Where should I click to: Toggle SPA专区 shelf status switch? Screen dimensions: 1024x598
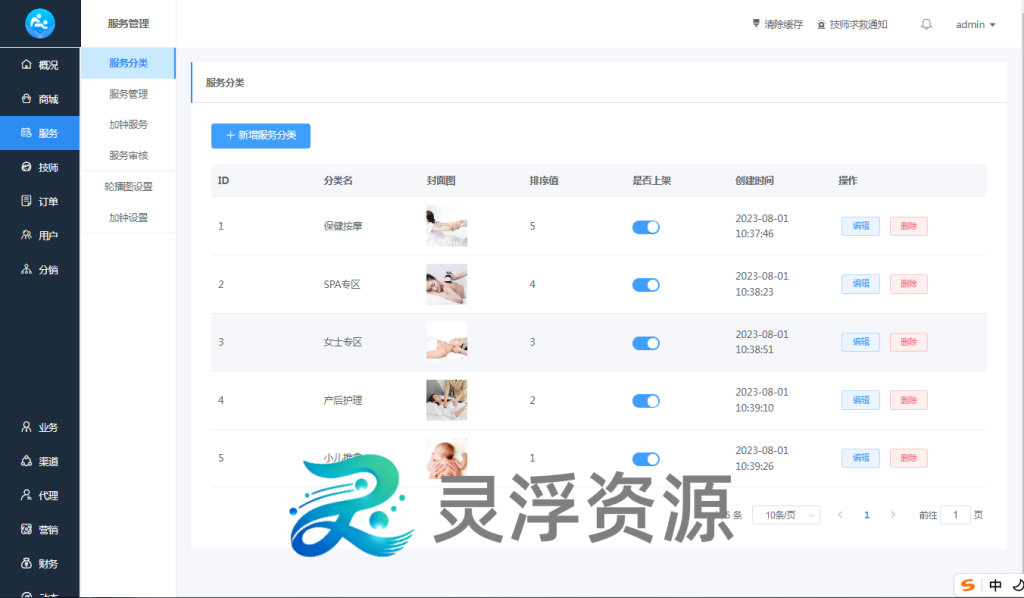[x=646, y=285]
